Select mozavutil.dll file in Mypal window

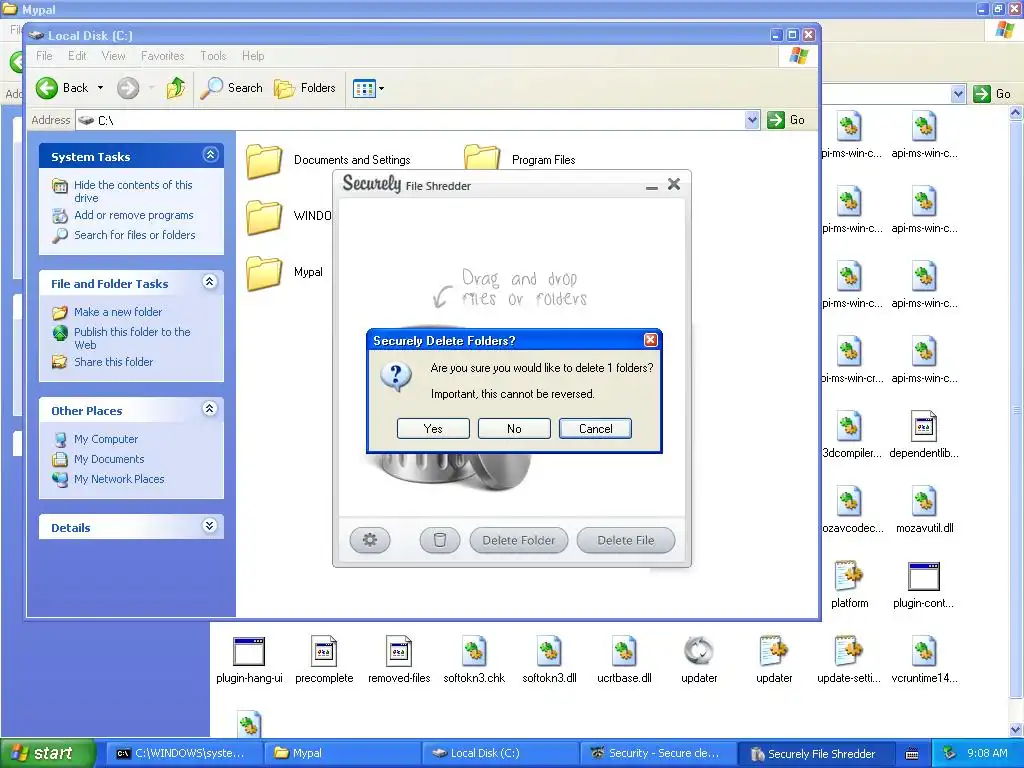[x=924, y=510]
